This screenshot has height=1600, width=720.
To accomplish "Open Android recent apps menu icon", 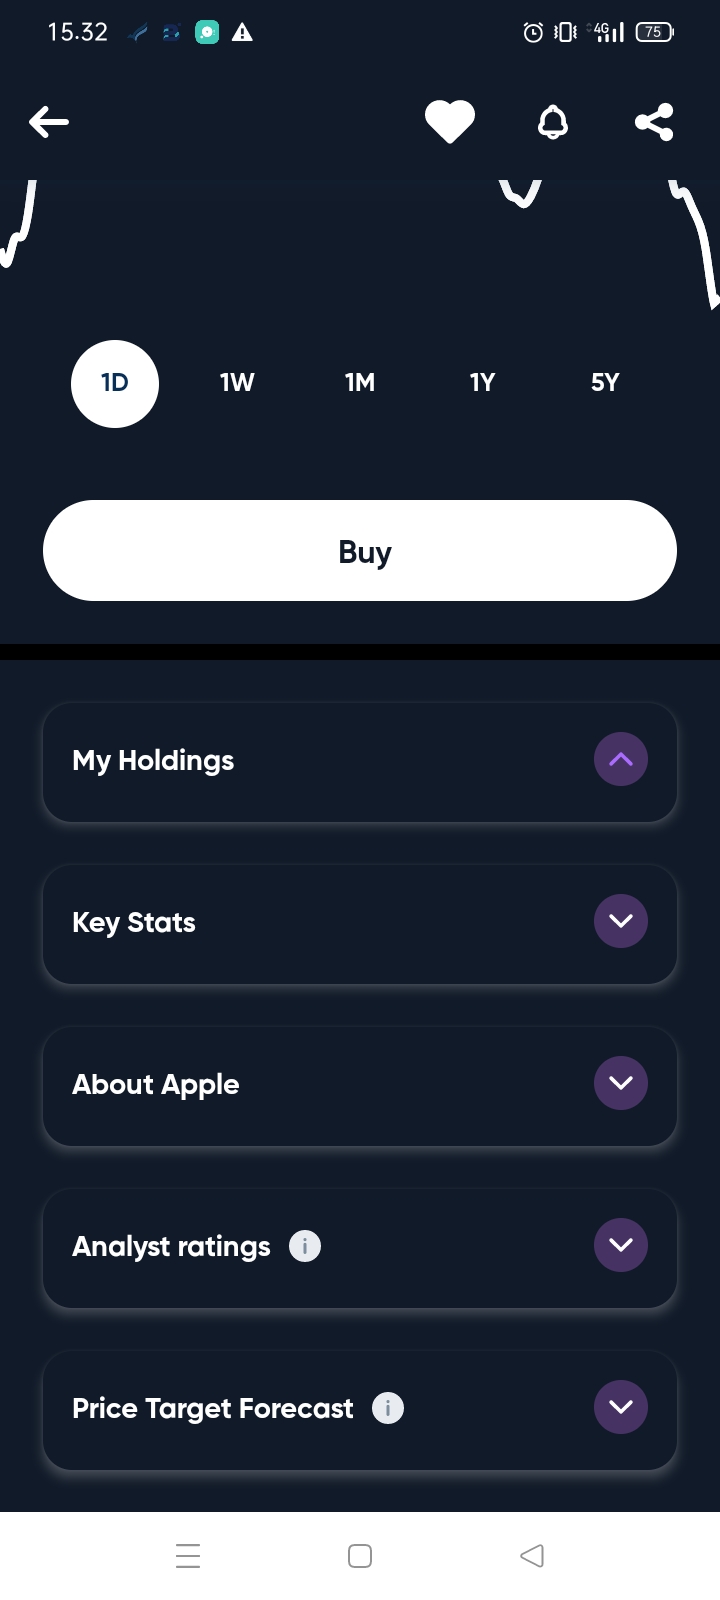I will pos(188,1556).
